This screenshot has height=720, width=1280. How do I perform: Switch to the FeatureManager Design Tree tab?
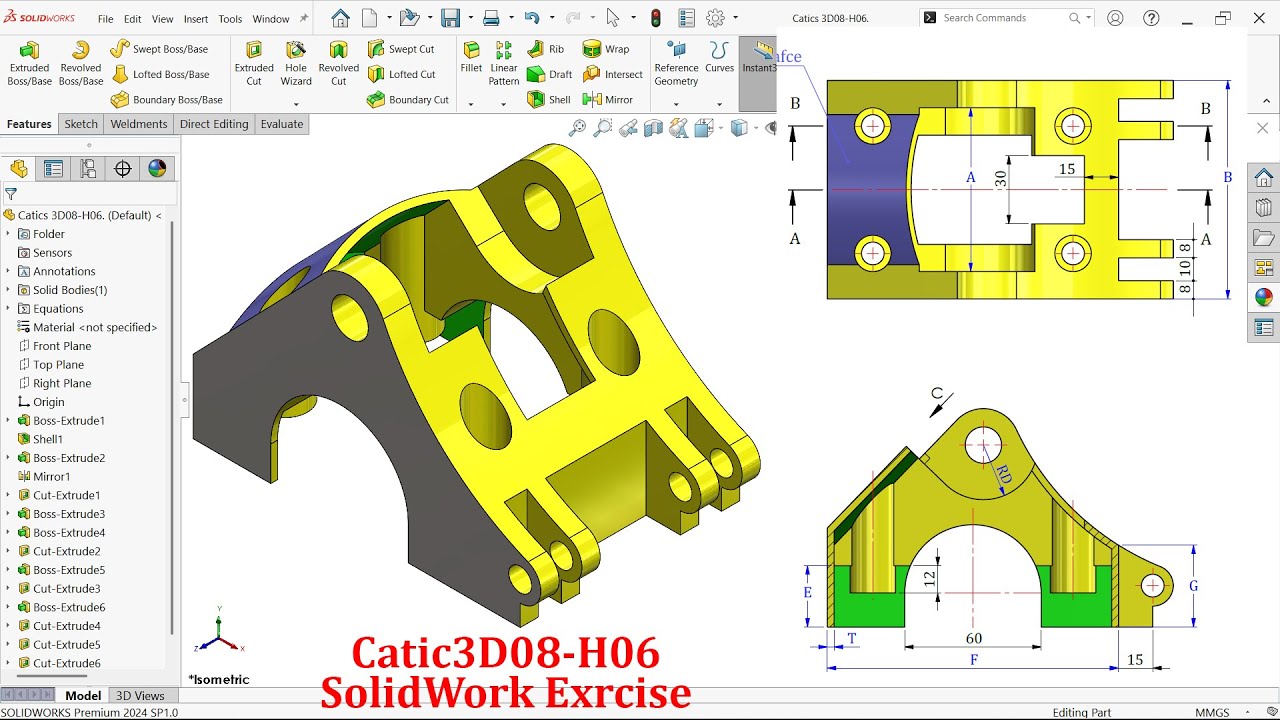point(19,169)
